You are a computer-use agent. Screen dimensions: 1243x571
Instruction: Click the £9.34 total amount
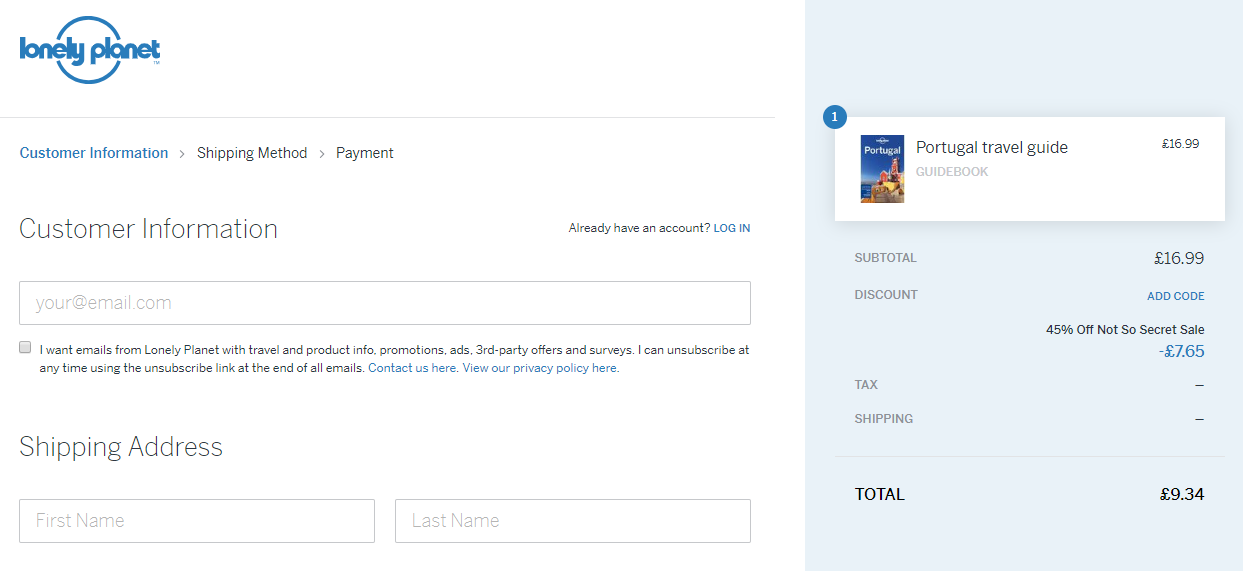(1182, 494)
